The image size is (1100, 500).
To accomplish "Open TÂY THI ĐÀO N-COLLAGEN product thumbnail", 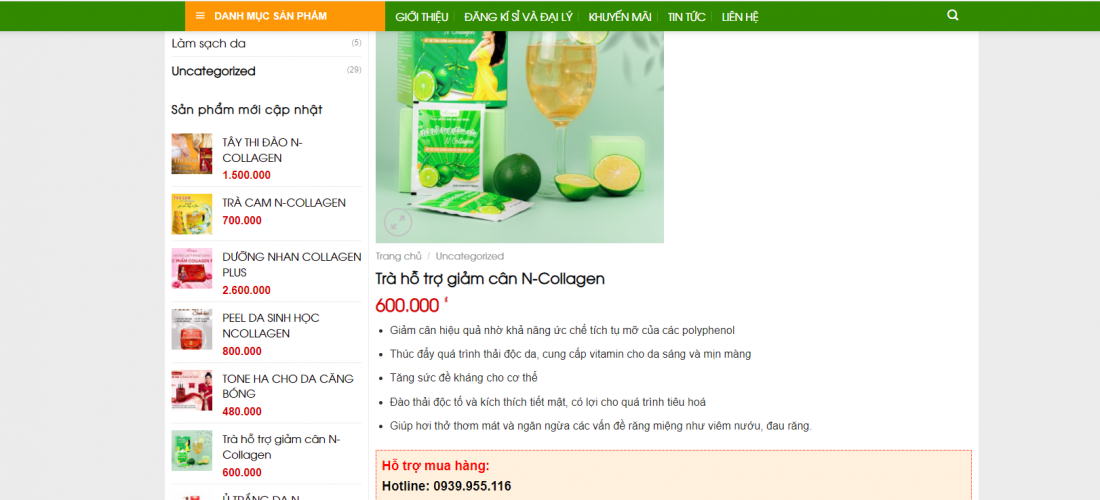I will point(192,154).
